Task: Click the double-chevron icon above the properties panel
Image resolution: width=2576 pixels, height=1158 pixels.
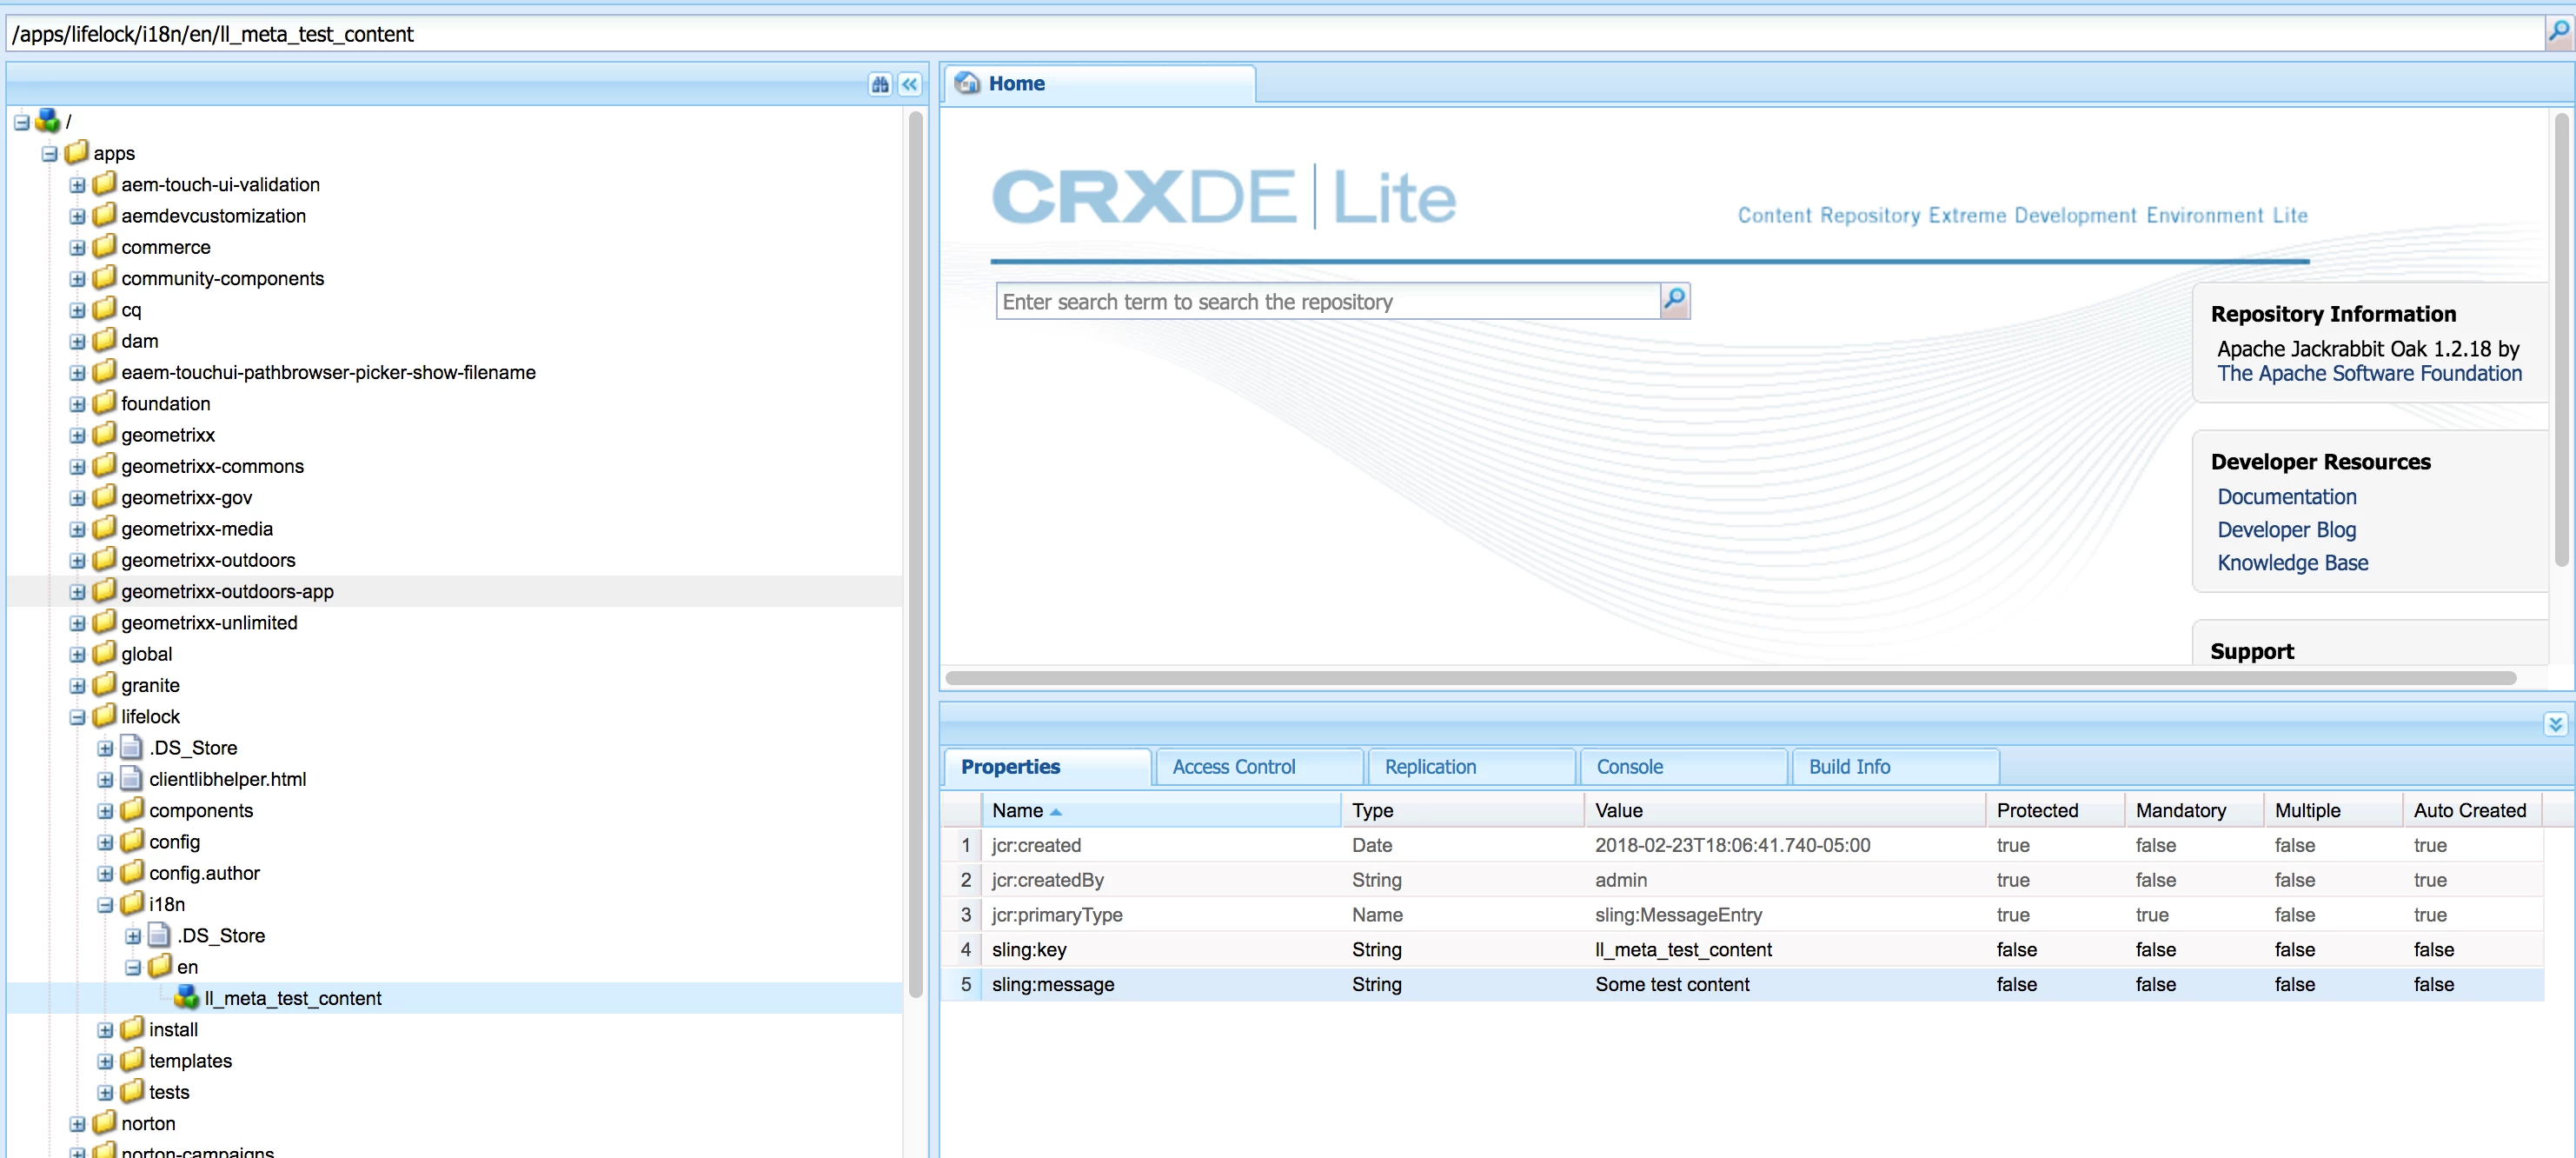Action: tap(2555, 723)
